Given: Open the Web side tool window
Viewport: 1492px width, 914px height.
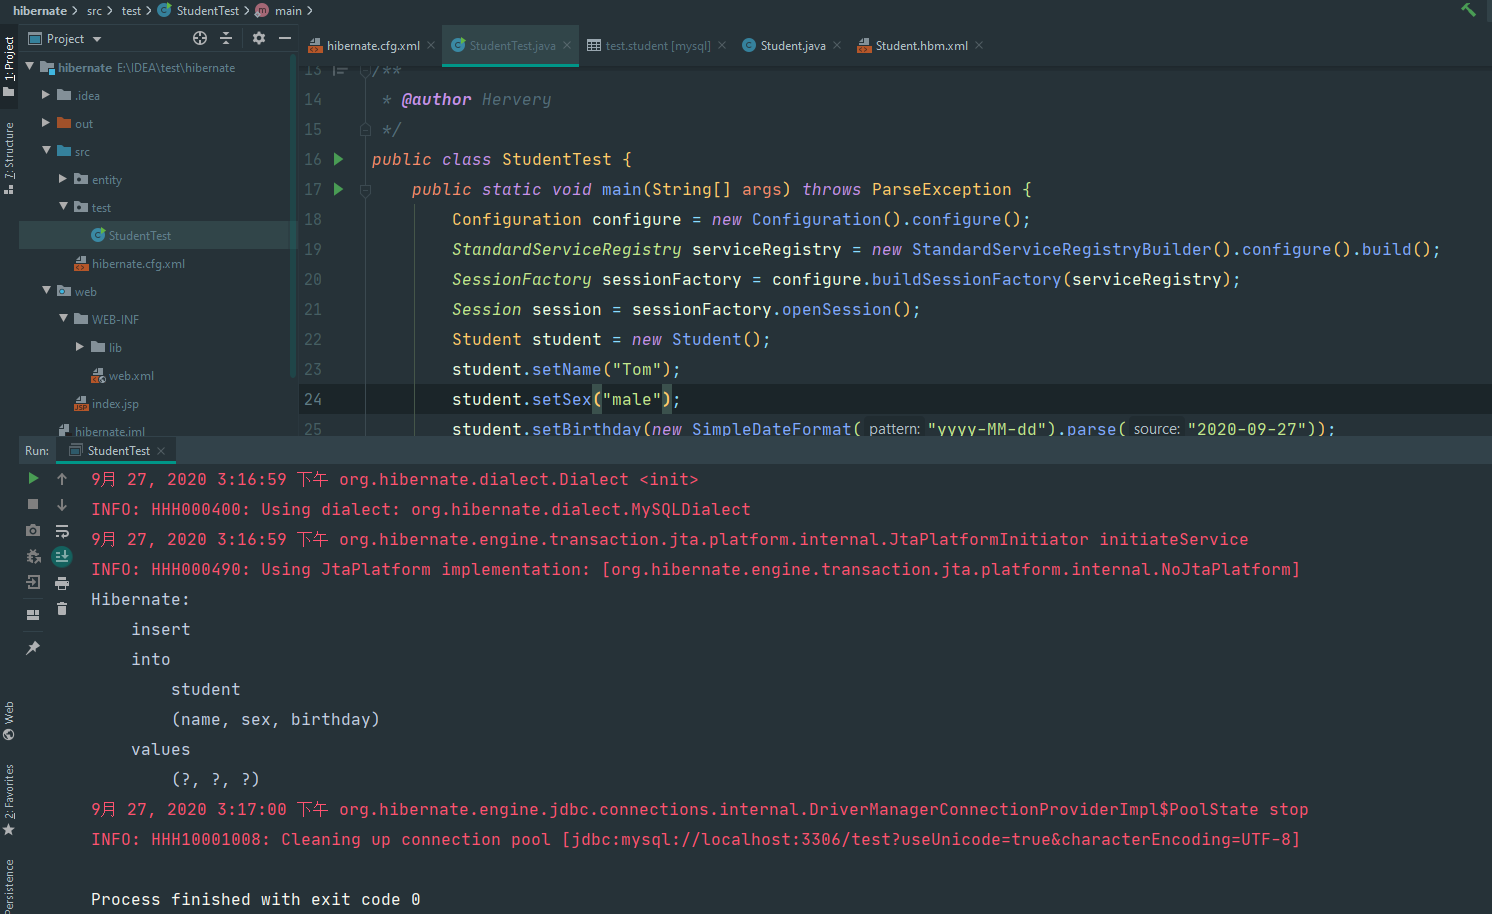Looking at the screenshot, I should (9, 720).
